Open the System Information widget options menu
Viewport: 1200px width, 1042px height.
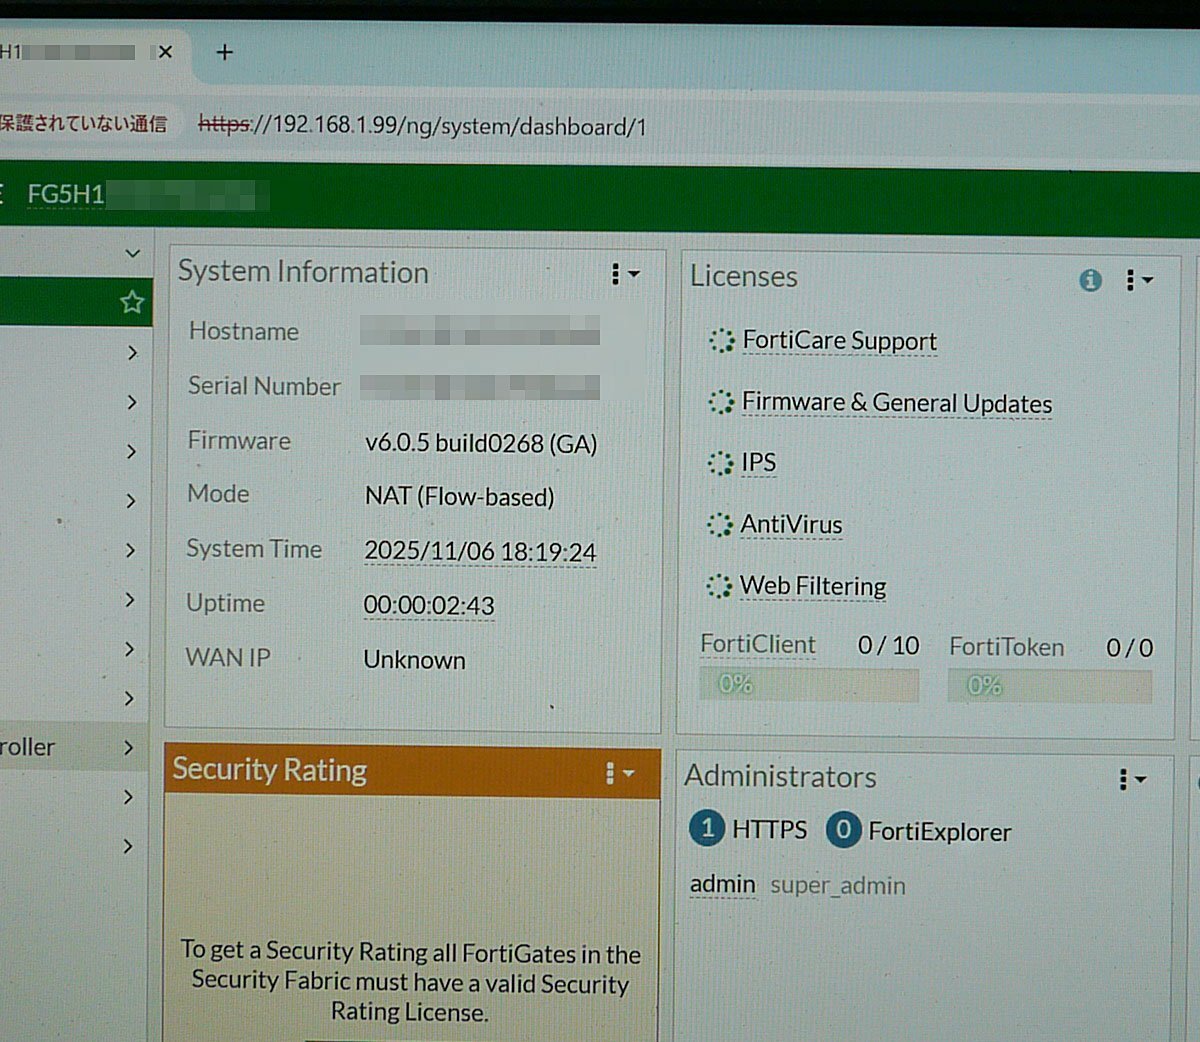pyautogui.click(x=624, y=274)
